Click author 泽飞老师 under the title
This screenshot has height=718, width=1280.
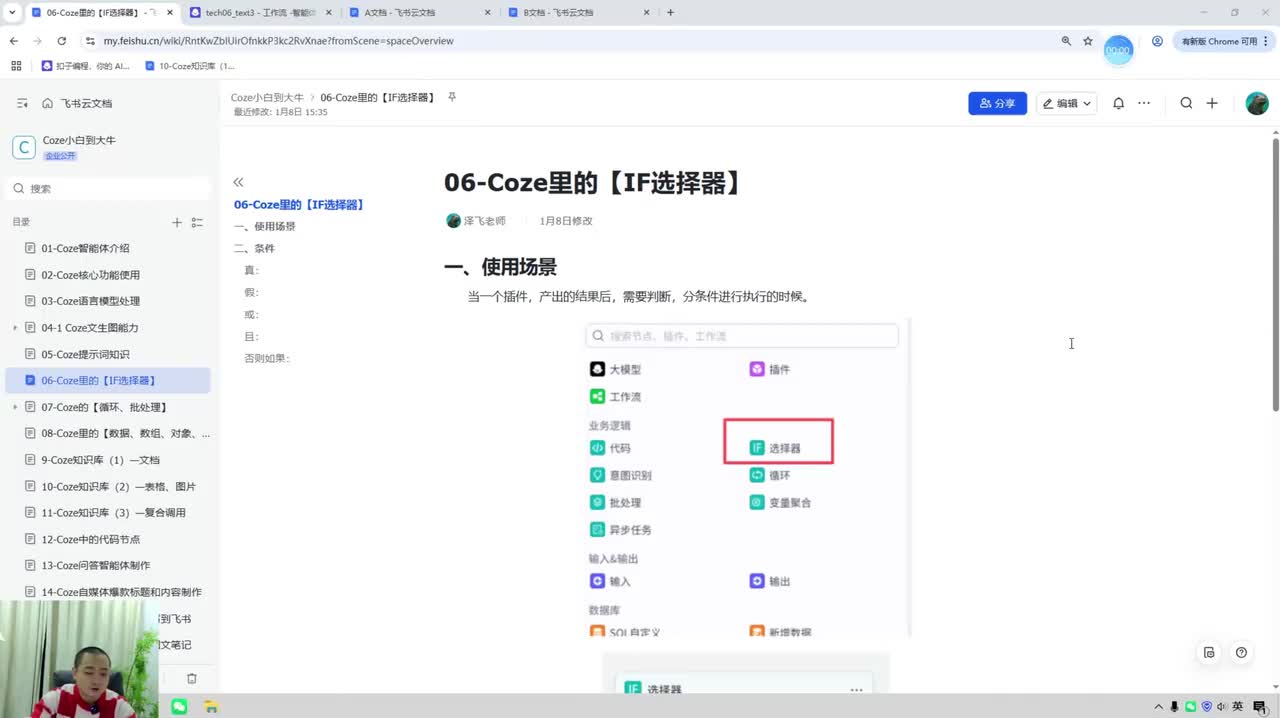(x=484, y=221)
